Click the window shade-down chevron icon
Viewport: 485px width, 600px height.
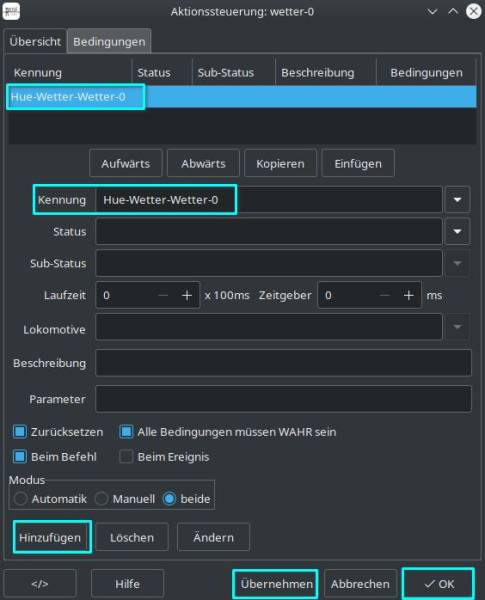432,11
